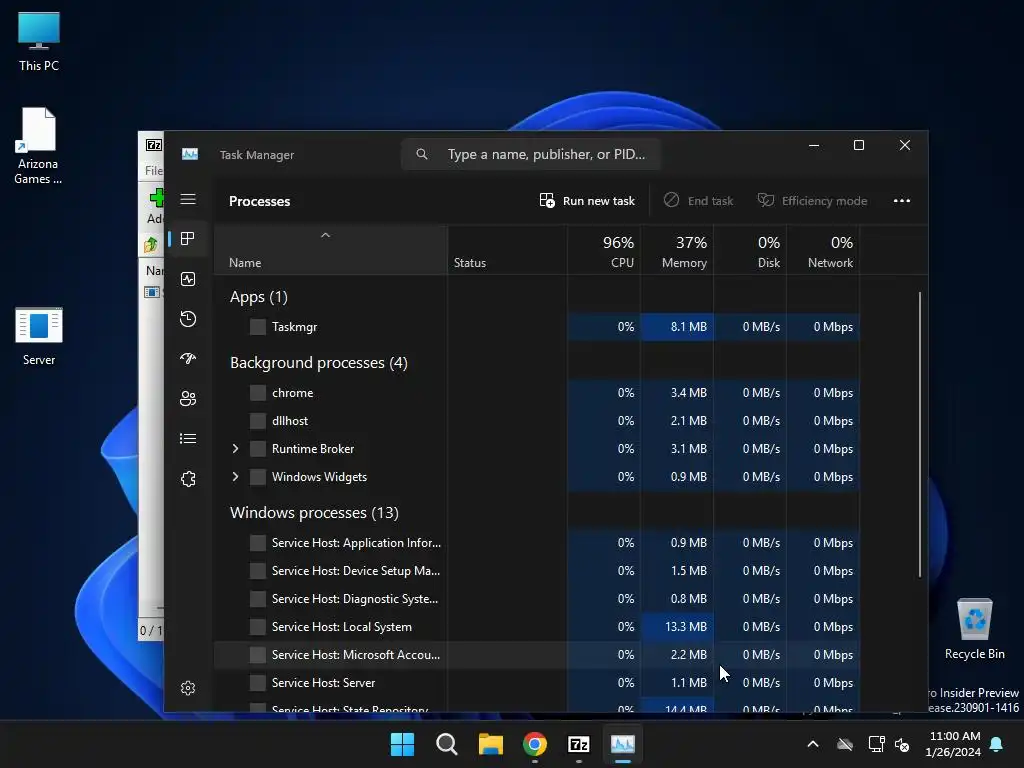
Task: Click the Apps (1) group heading
Action: click(x=259, y=297)
